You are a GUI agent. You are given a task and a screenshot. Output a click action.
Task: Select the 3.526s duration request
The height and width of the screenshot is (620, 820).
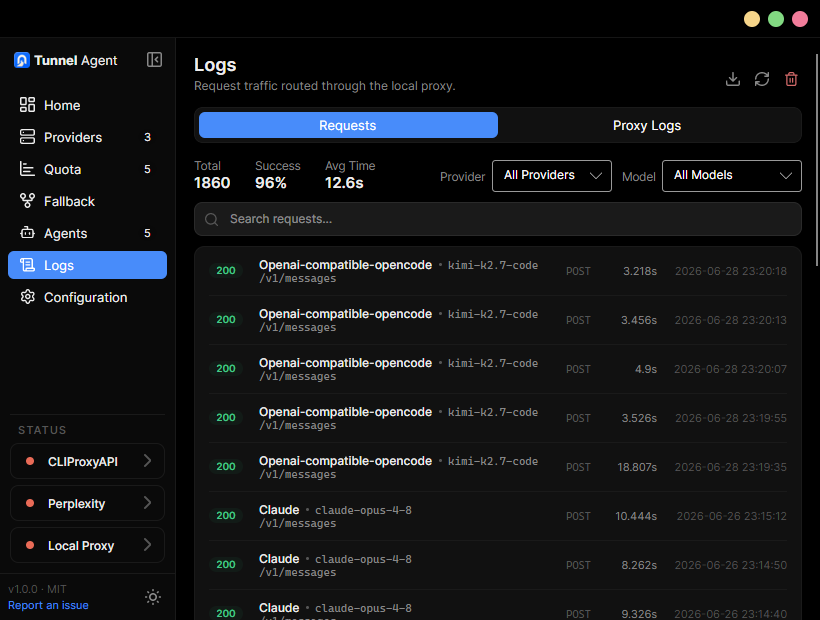[498, 418]
